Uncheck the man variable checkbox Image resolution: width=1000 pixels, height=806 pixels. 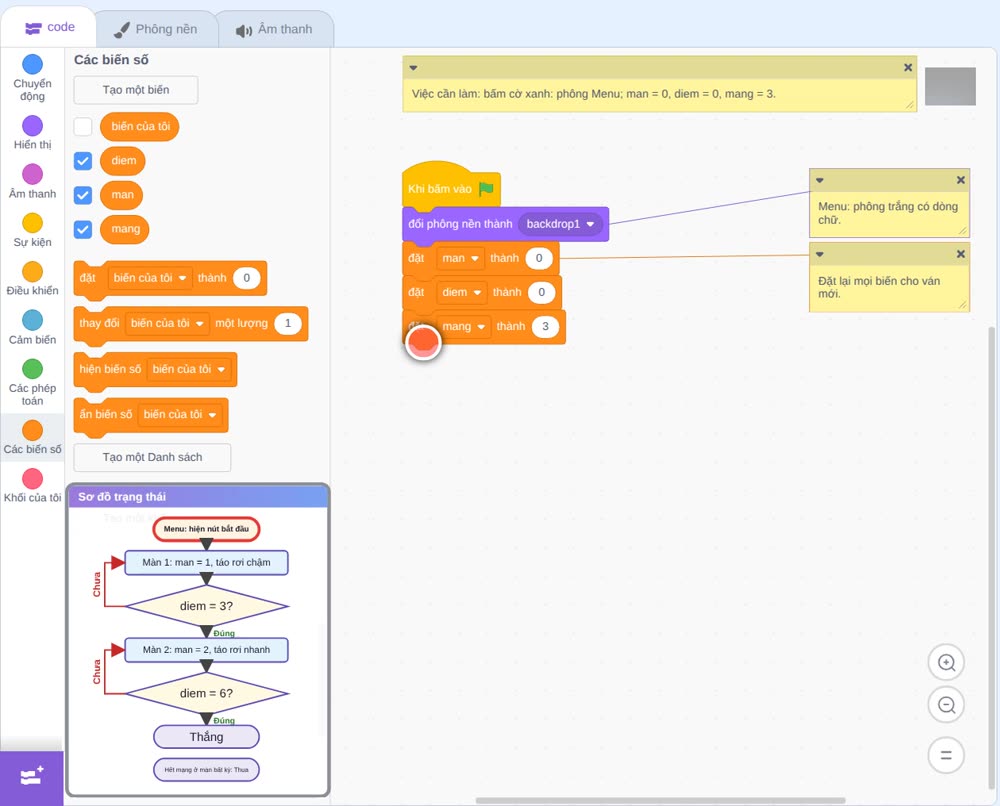[83, 195]
